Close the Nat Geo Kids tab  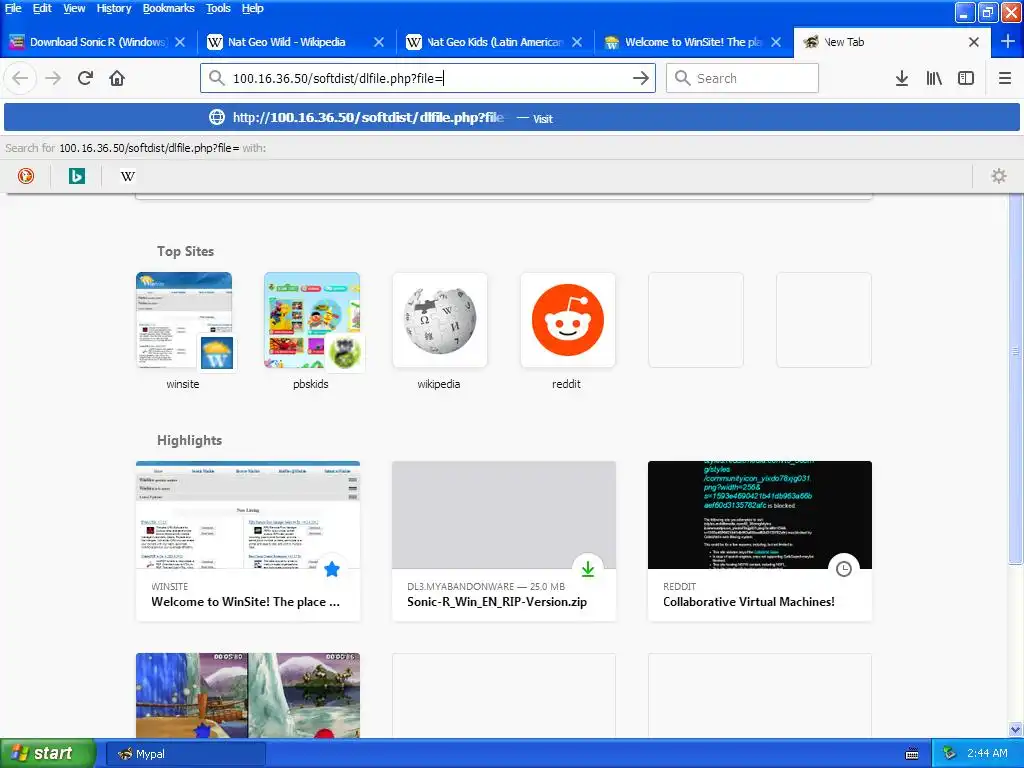tap(577, 42)
